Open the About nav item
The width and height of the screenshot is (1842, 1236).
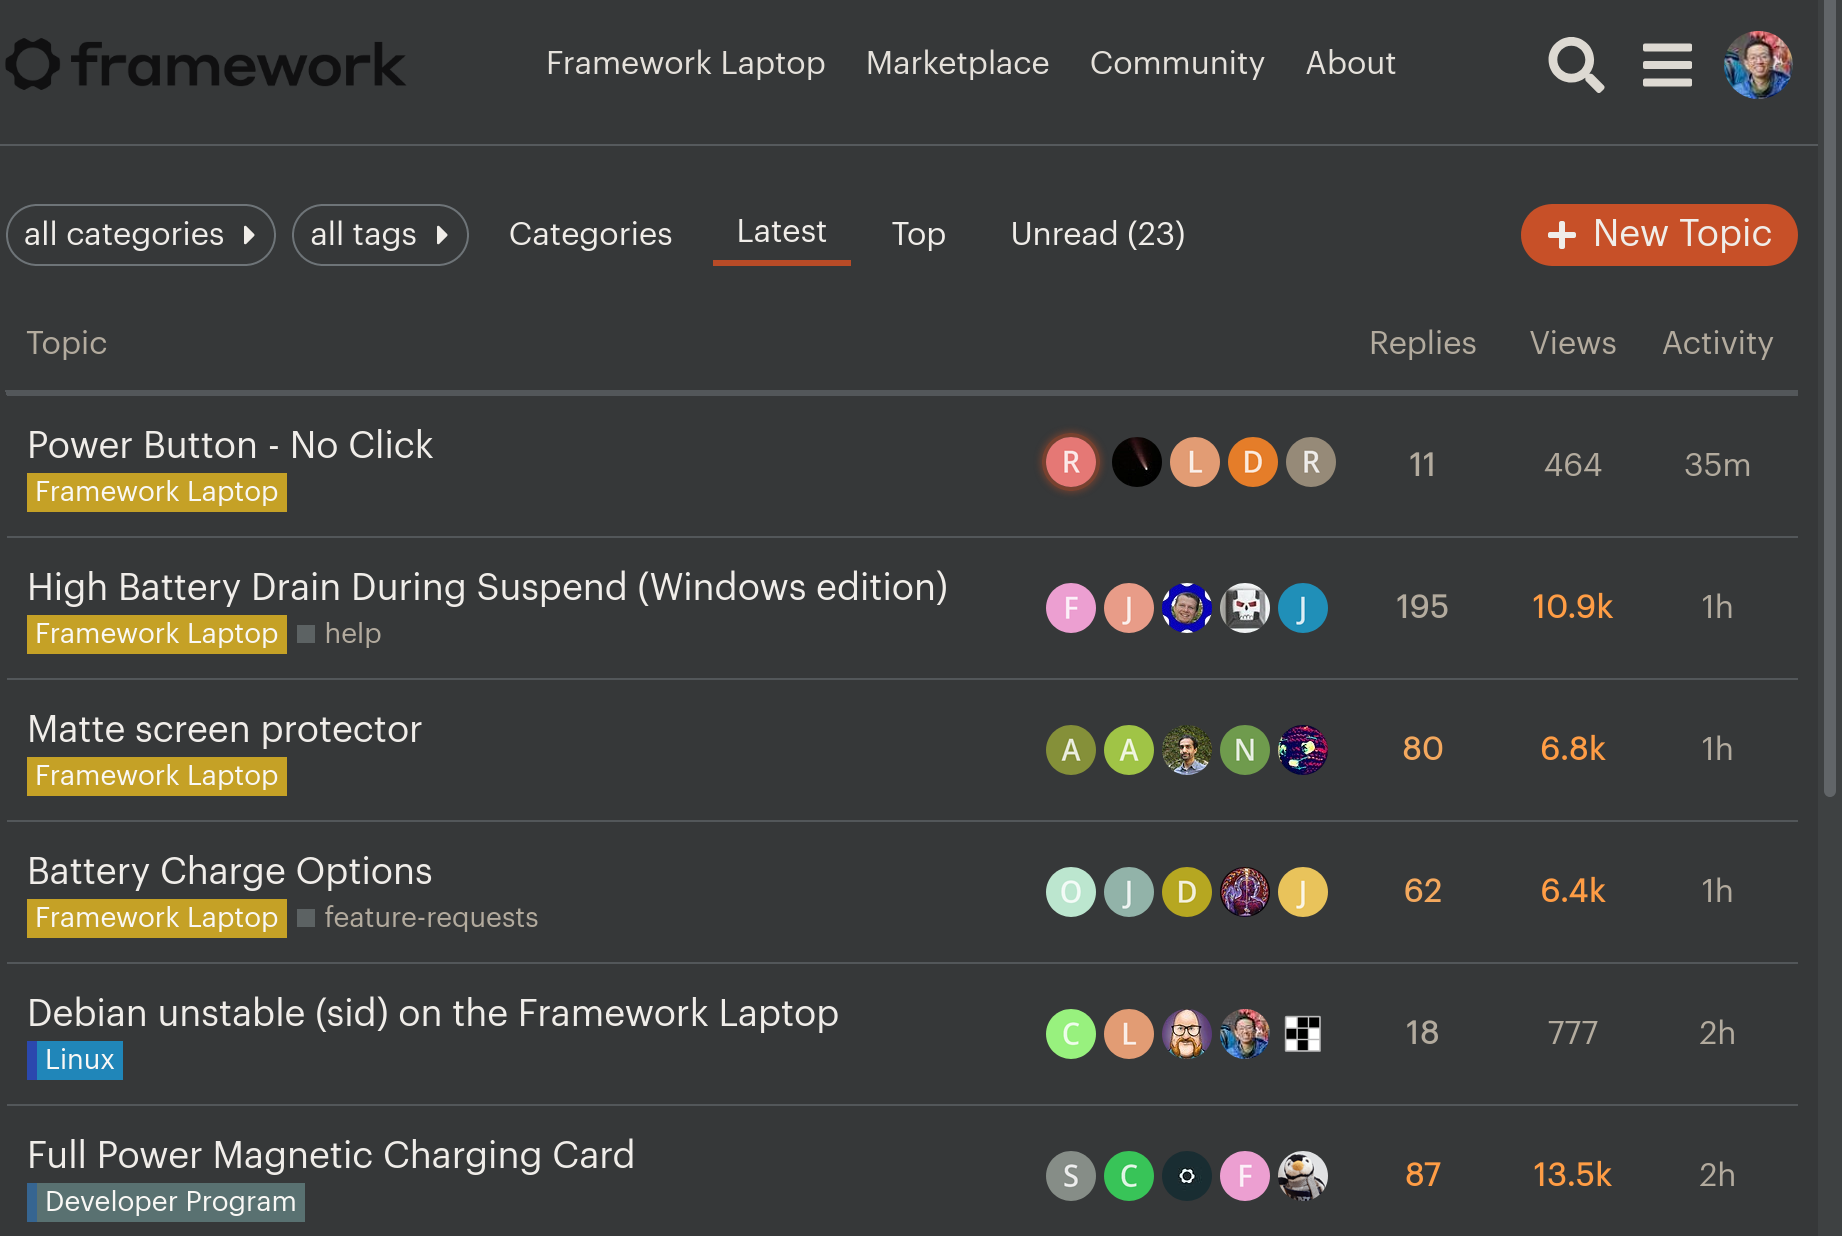(x=1351, y=63)
